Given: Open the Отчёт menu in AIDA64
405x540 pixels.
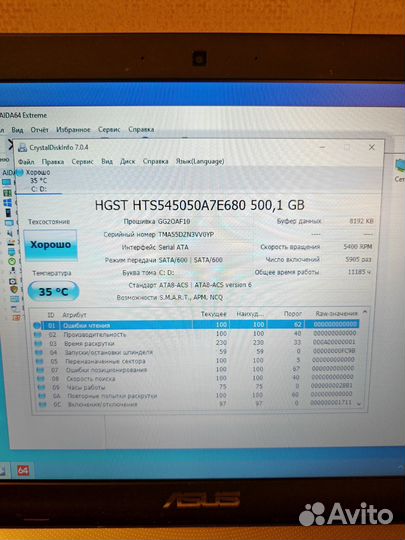Looking at the screenshot, I should tap(40, 130).
